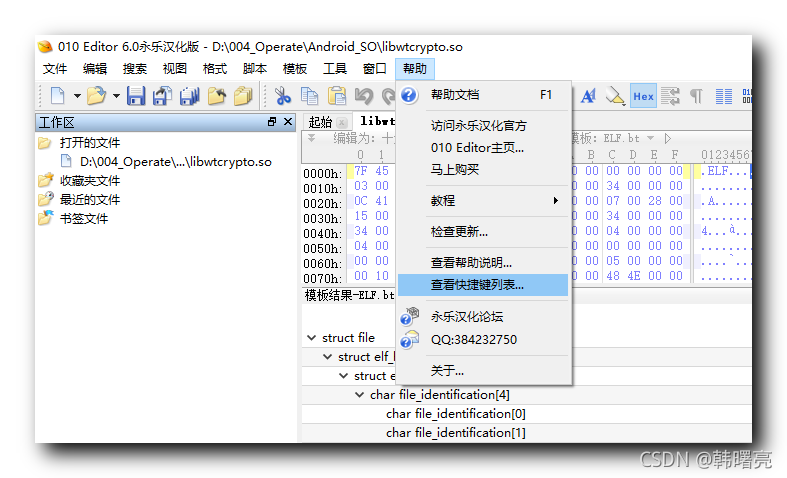Click the column layout lines icon

[x=723, y=95]
